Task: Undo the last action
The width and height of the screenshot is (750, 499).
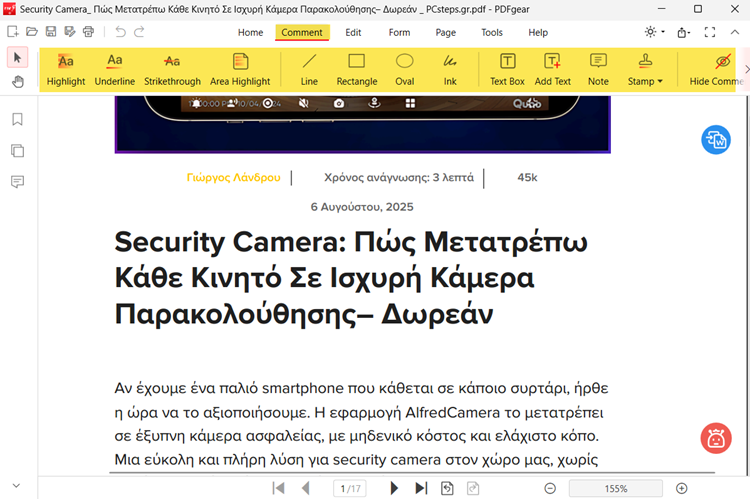Action: [120, 32]
